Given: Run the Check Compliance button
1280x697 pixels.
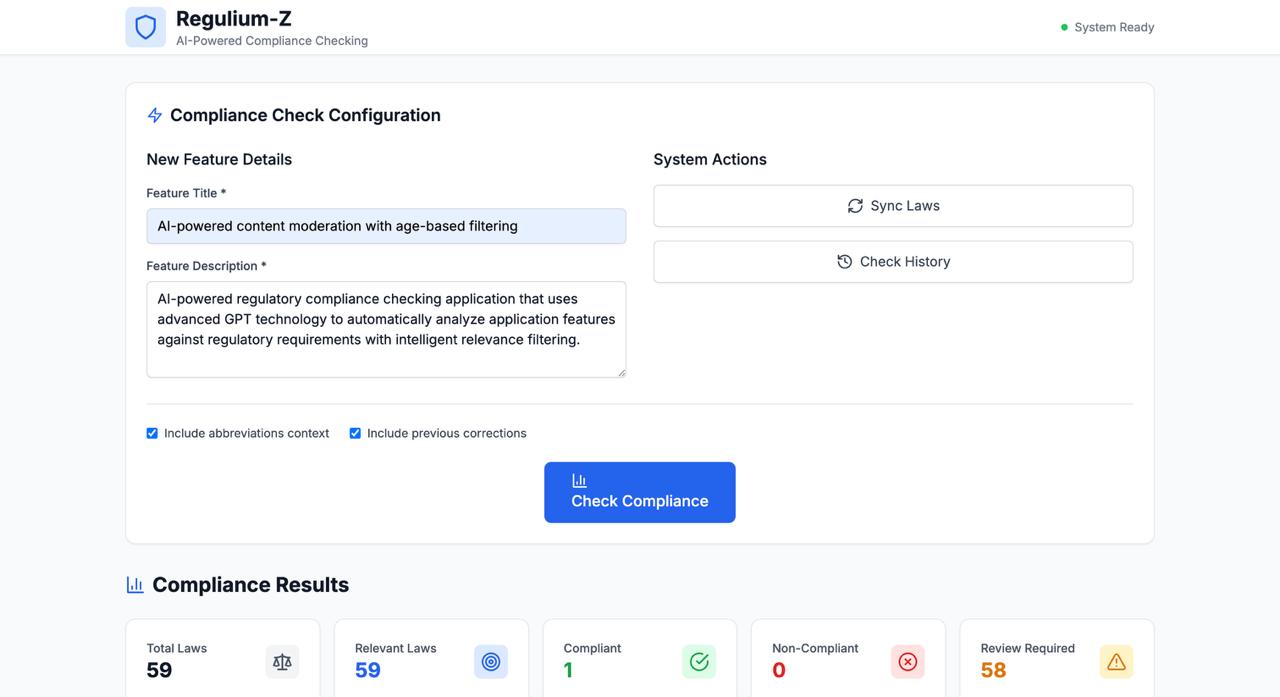Looking at the screenshot, I should [640, 492].
